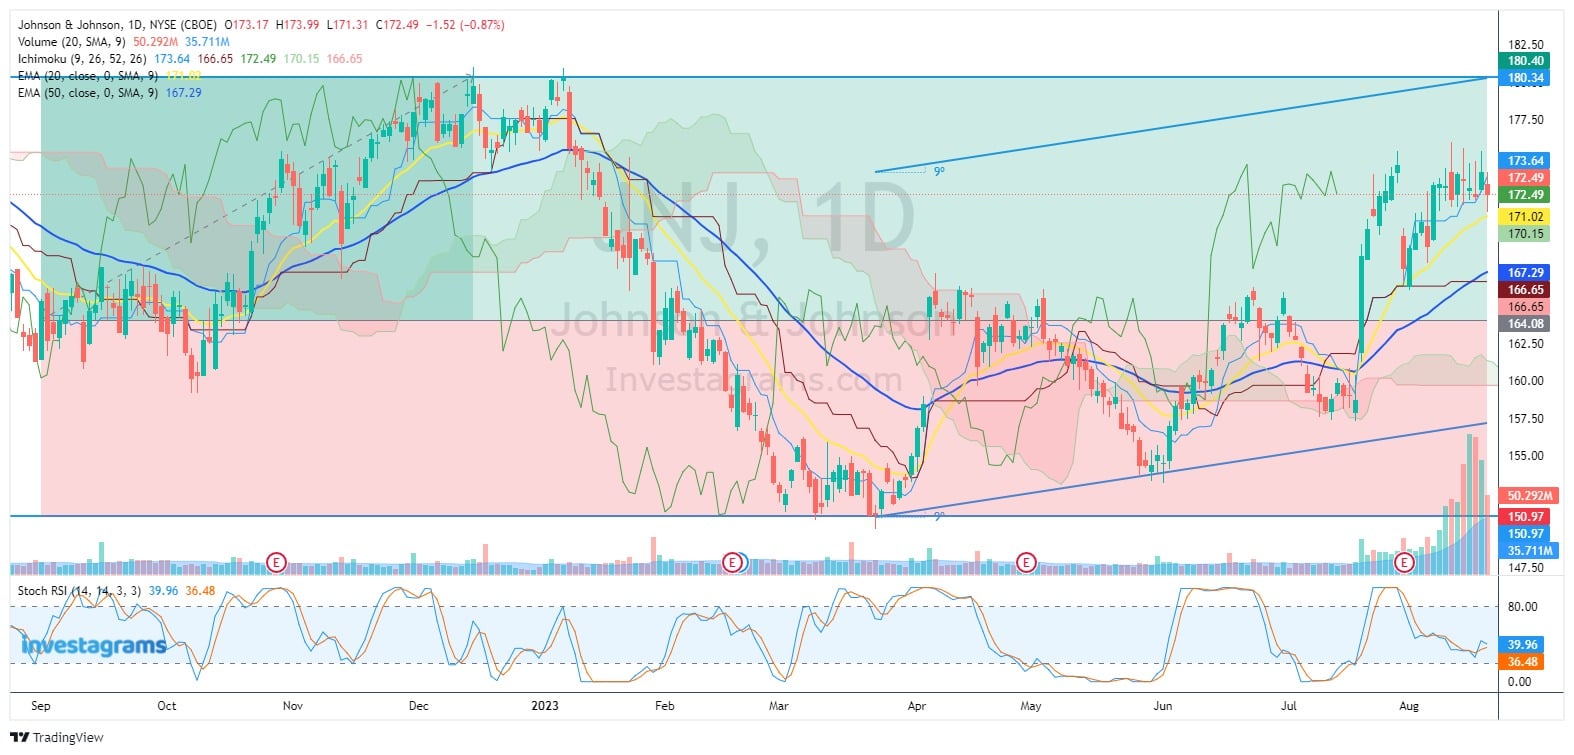Image resolution: width=1574 pixels, height=755 pixels.
Task: Click the Oct label on time axis
Action: pos(167,706)
